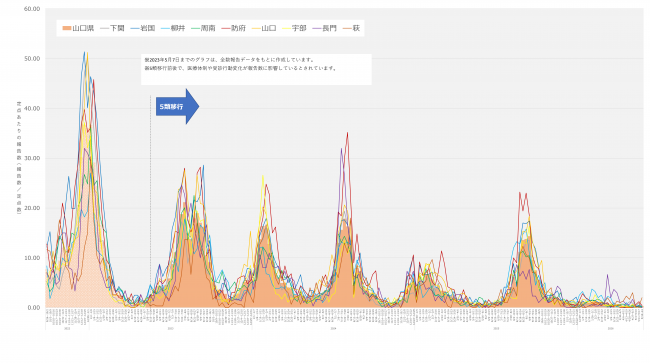Screen dimensions: 650x363
Task: Select the 岩国 legend entry
Action: click(143, 28)
